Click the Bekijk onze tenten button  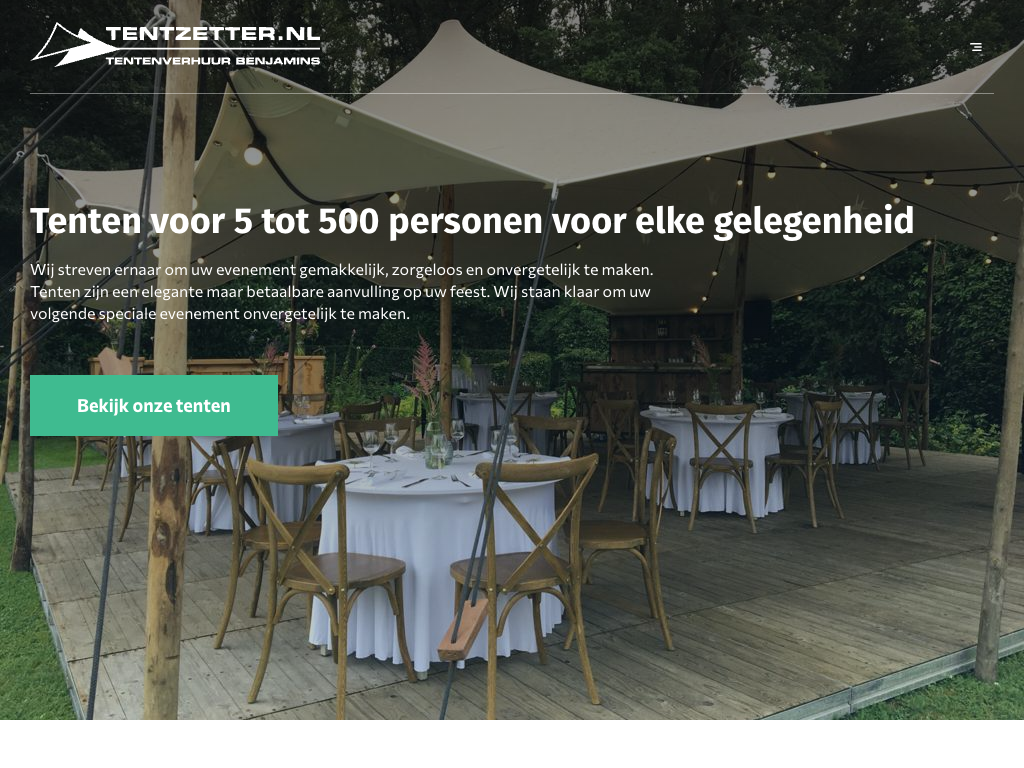[154, 406]
